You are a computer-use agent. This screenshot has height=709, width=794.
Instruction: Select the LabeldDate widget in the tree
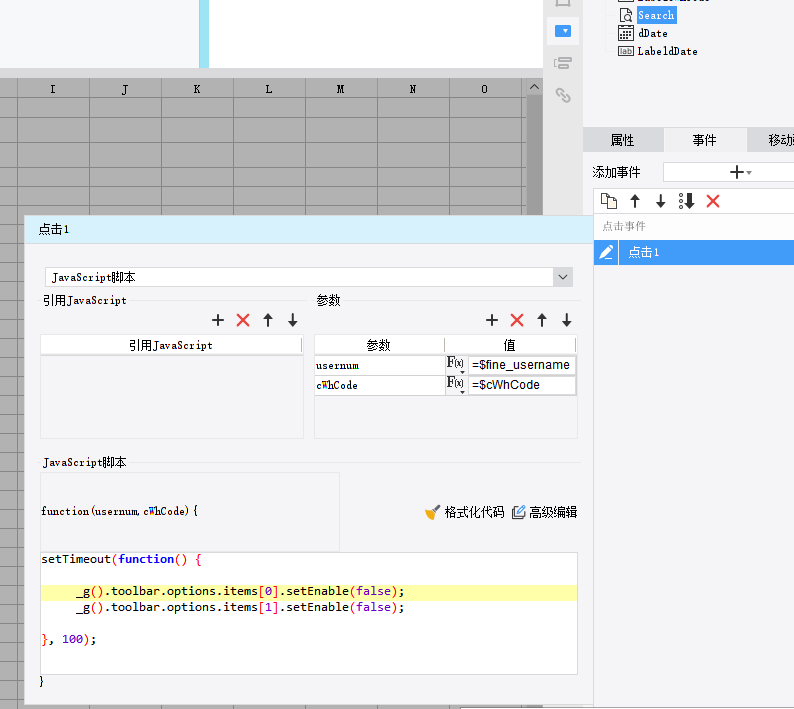pyautogui.click(x=667, y=51)
